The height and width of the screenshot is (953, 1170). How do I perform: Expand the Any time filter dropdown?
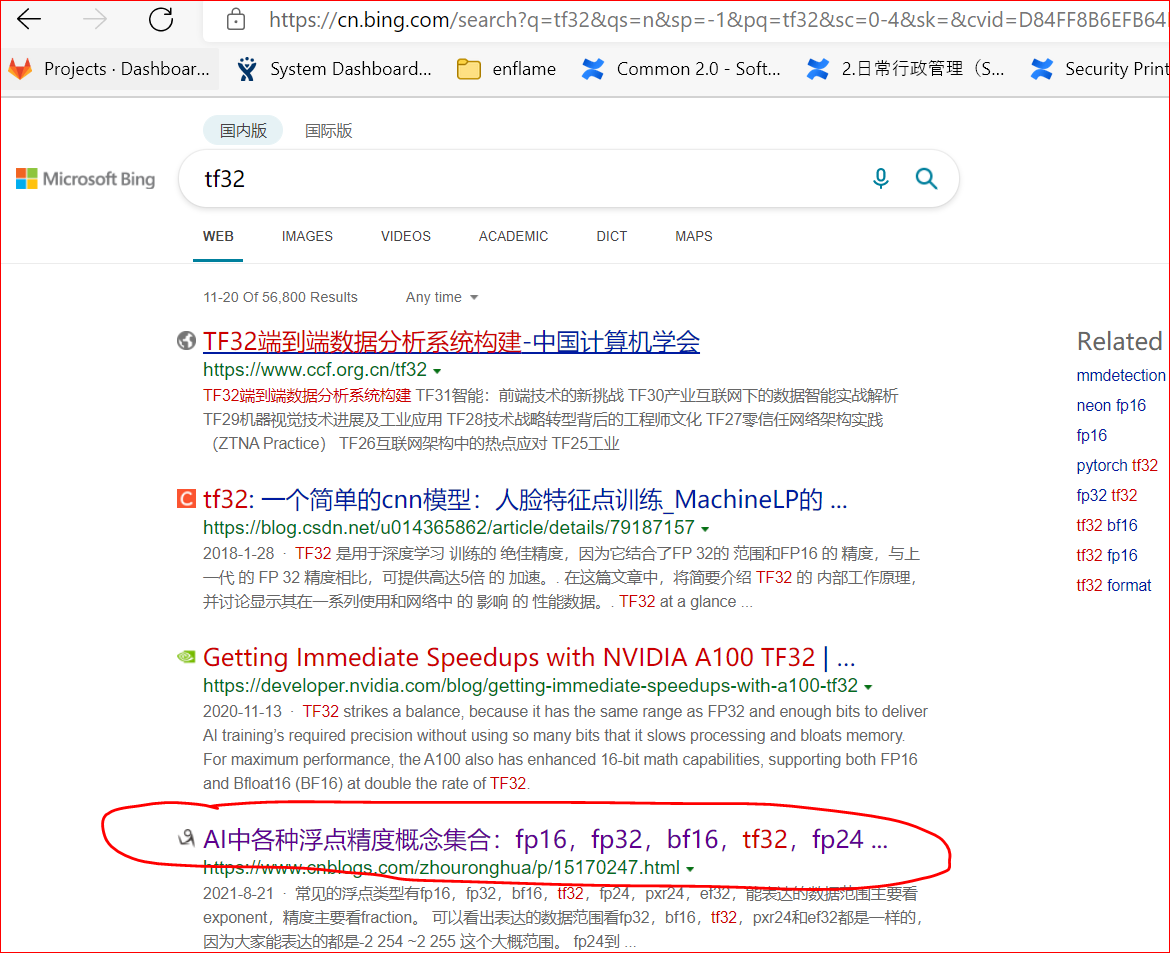(442, 297)
